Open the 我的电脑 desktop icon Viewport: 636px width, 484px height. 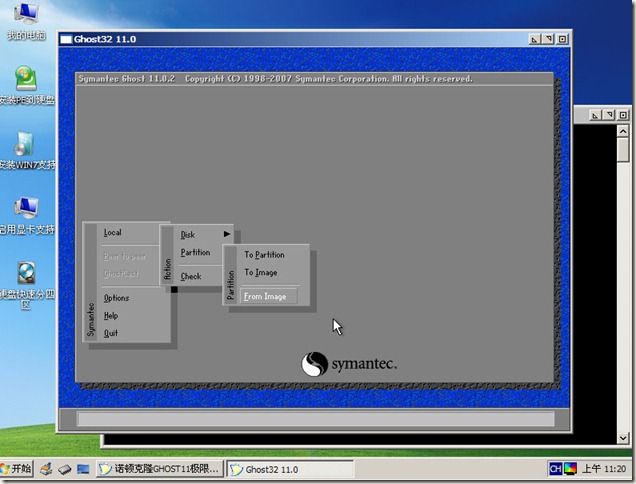[x=26, y=20]
